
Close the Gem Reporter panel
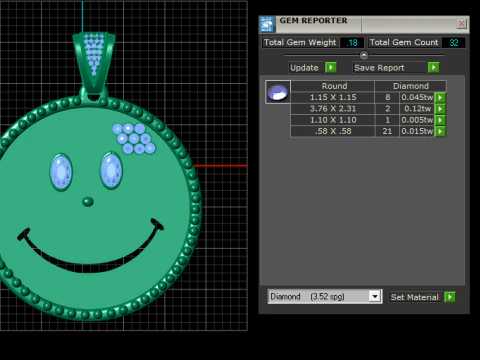click(461, 24)
